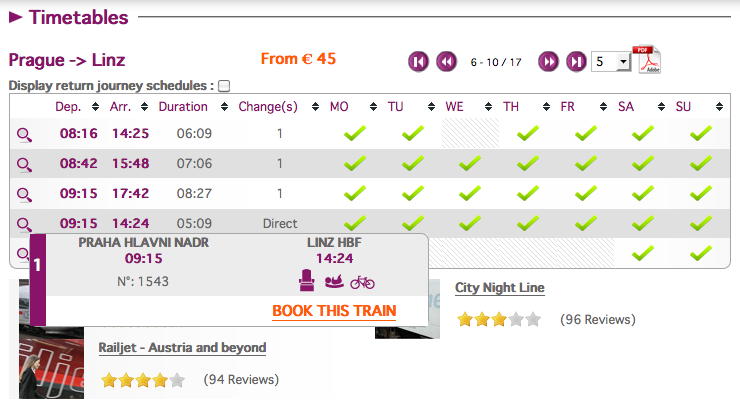Click the SA day column header
Viewport: 740px width, 406px height.
[x=626, y=107]
